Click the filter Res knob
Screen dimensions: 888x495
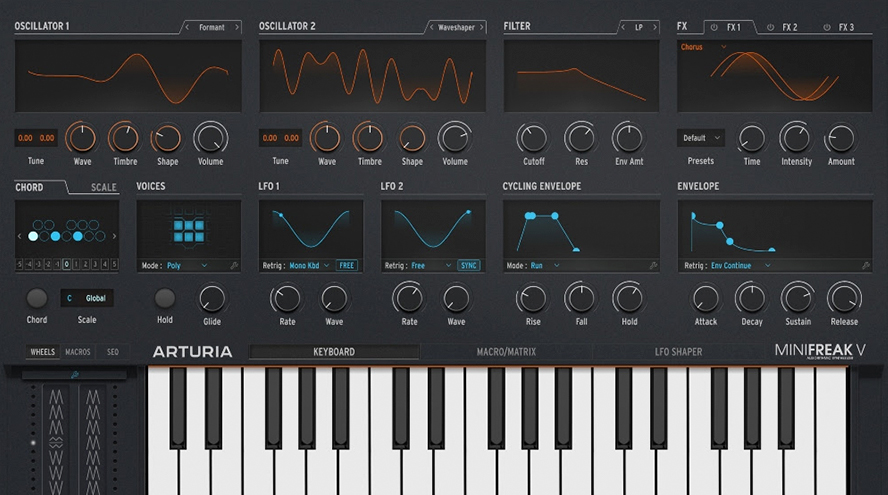click(581, 138)
